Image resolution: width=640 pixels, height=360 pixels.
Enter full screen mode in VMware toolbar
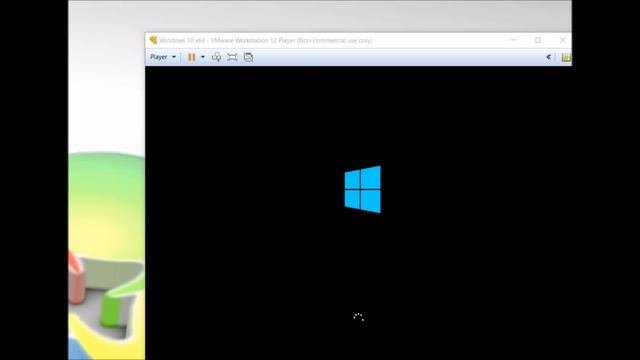232,57
